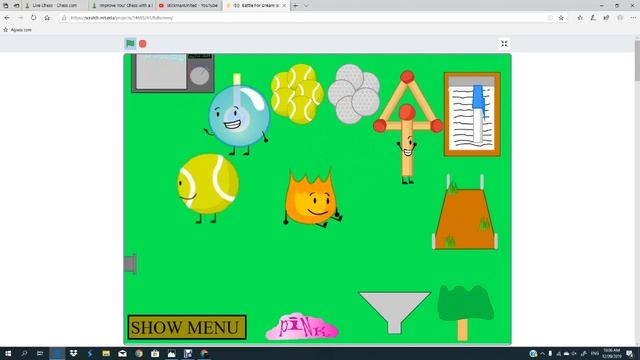
Task: Show hidden system tray icons
Action: click(542, 353)
